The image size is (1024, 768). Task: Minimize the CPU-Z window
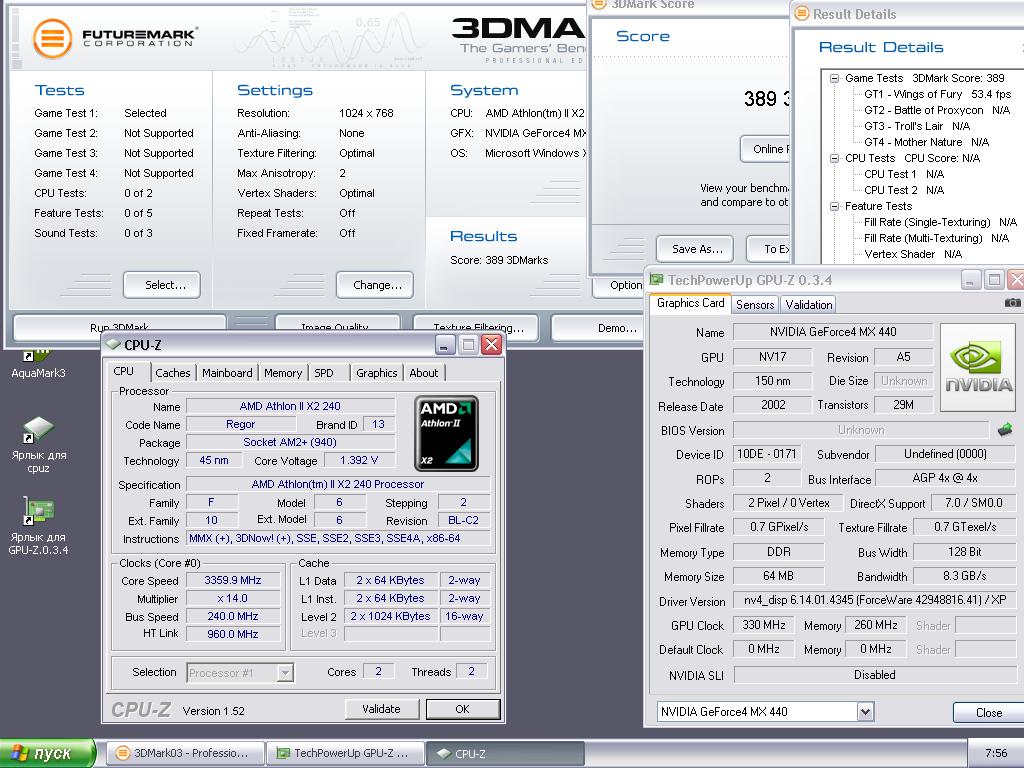[x=445, y=344]
